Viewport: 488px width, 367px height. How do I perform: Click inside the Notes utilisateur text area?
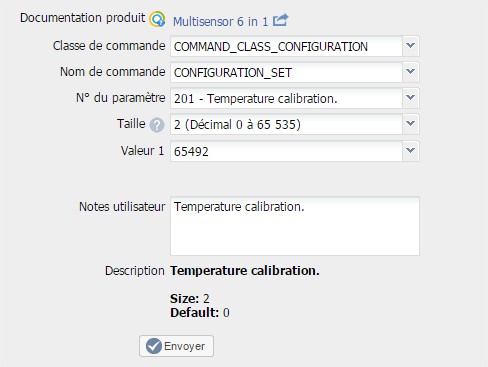tap(295, 226)
